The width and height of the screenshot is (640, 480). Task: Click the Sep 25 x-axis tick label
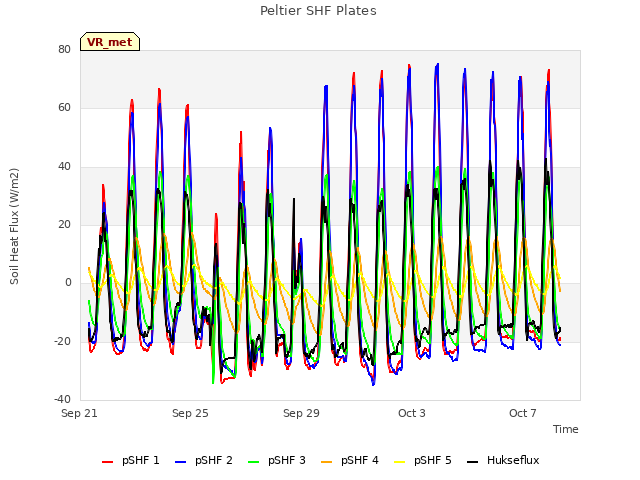190,413
